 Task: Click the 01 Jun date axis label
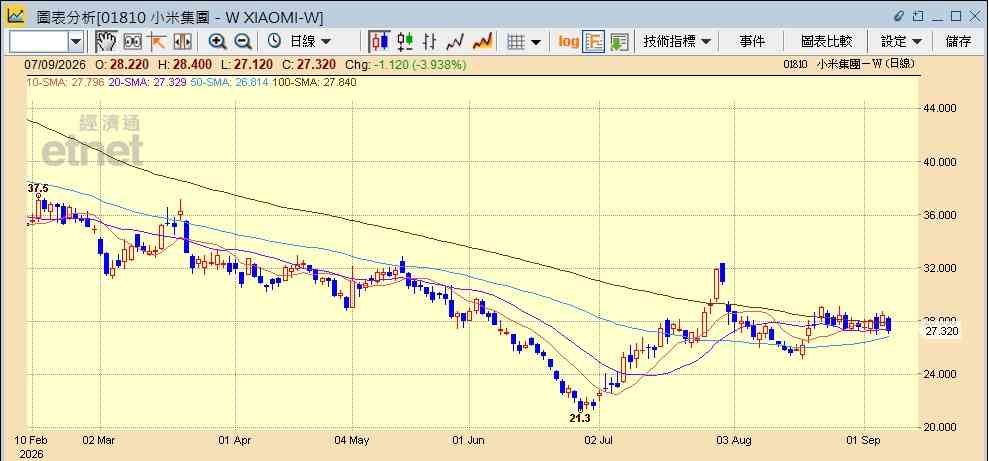[469, 439]
